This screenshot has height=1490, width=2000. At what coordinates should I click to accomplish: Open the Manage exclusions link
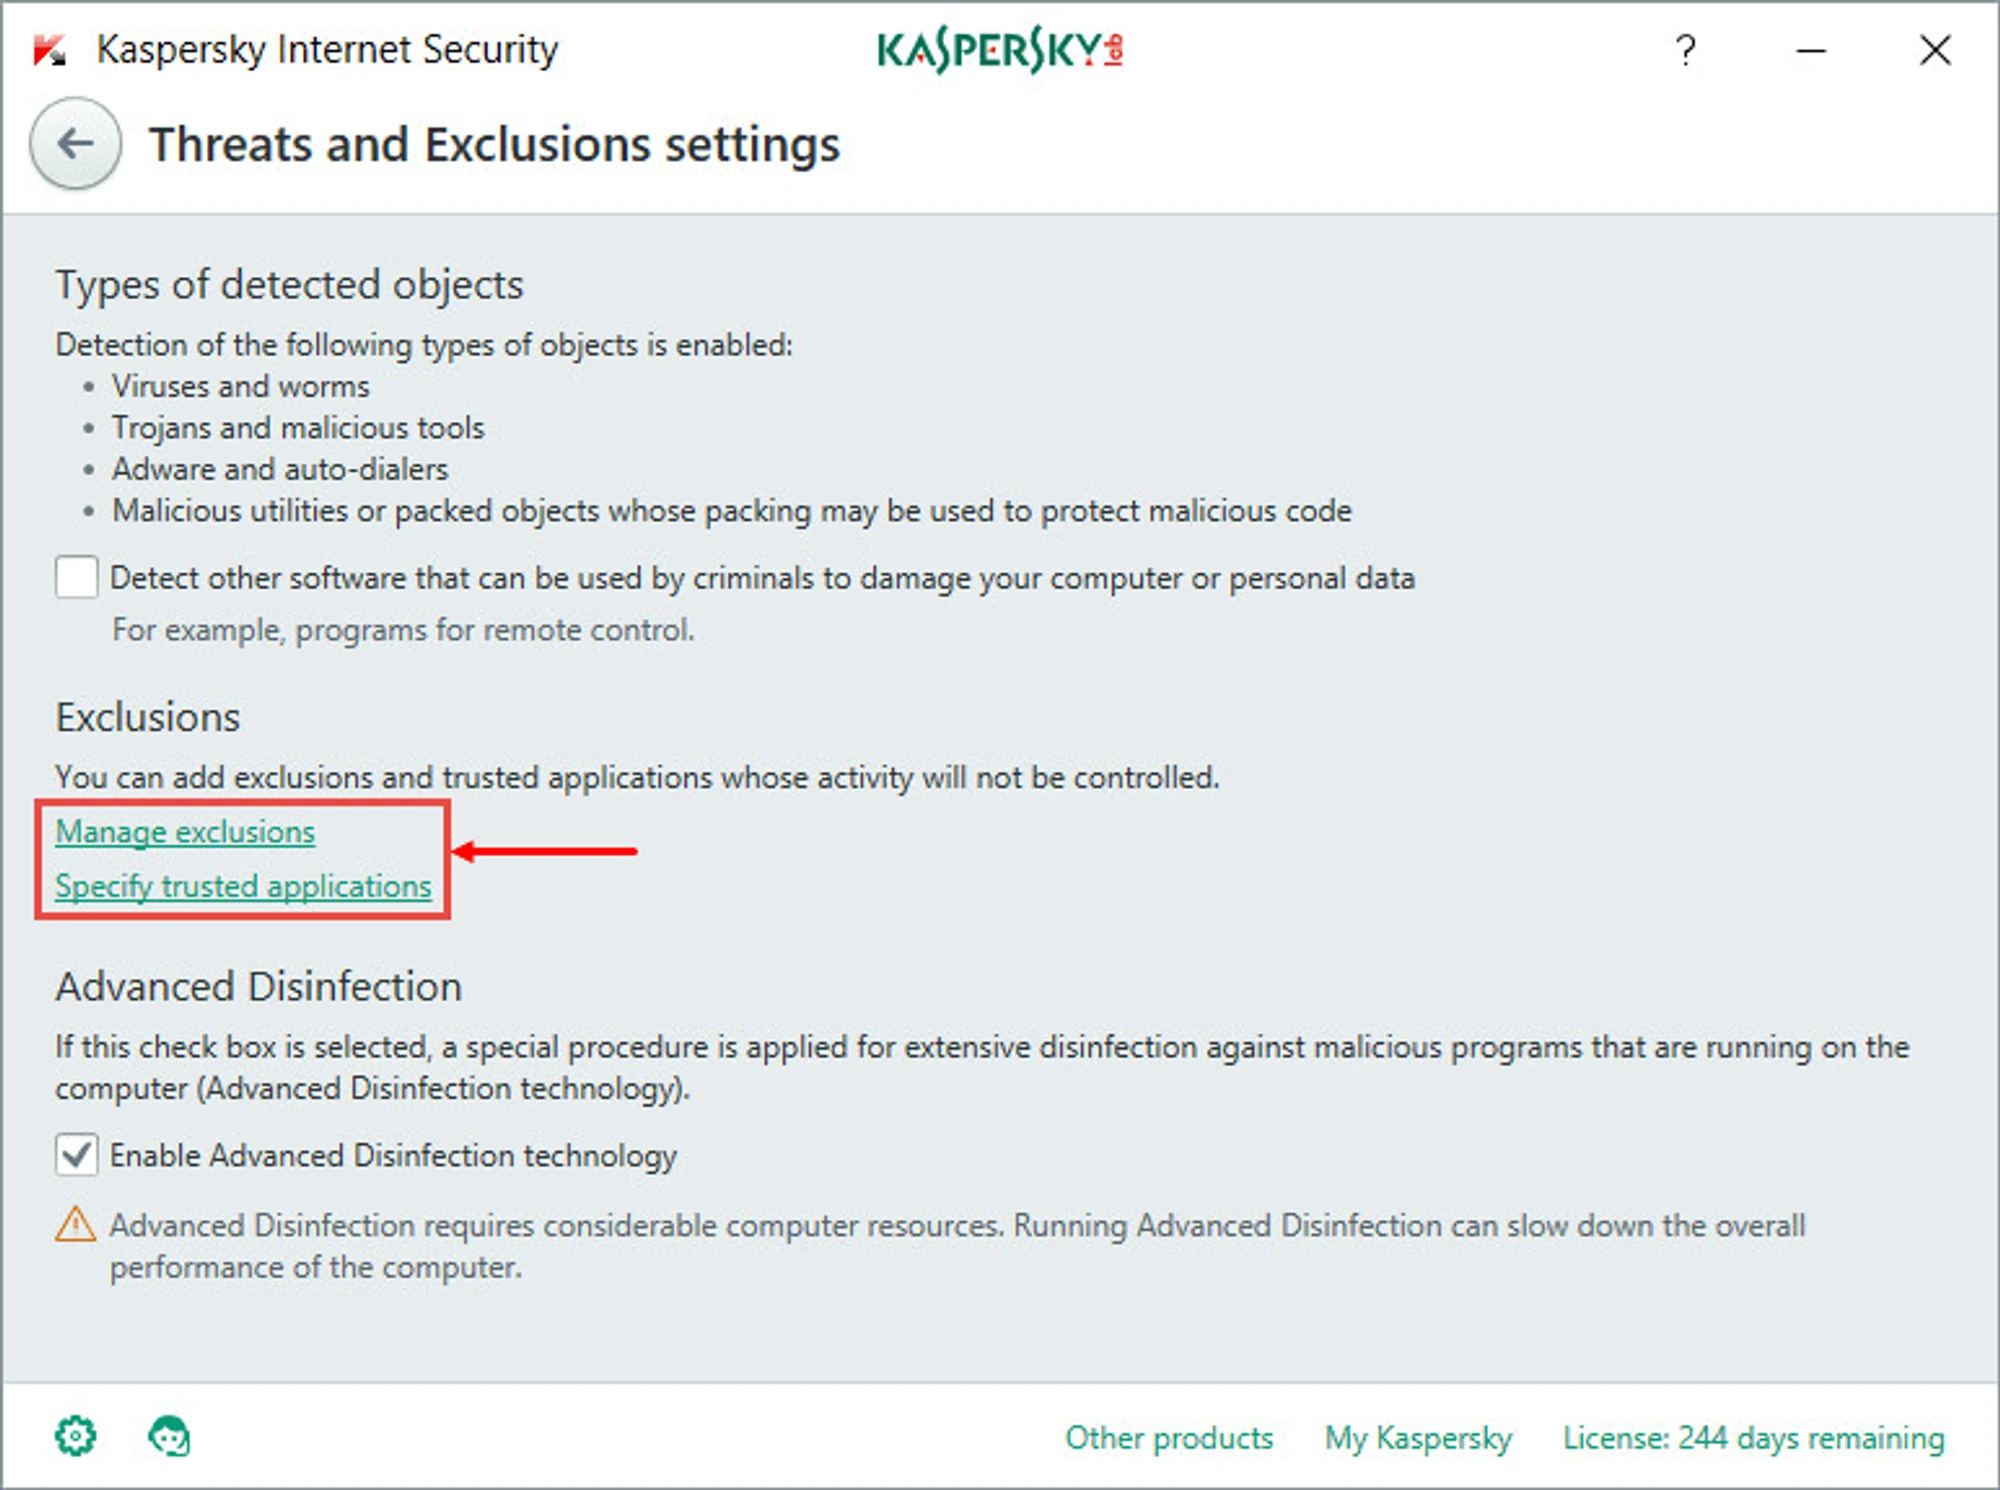pos(185,832)
